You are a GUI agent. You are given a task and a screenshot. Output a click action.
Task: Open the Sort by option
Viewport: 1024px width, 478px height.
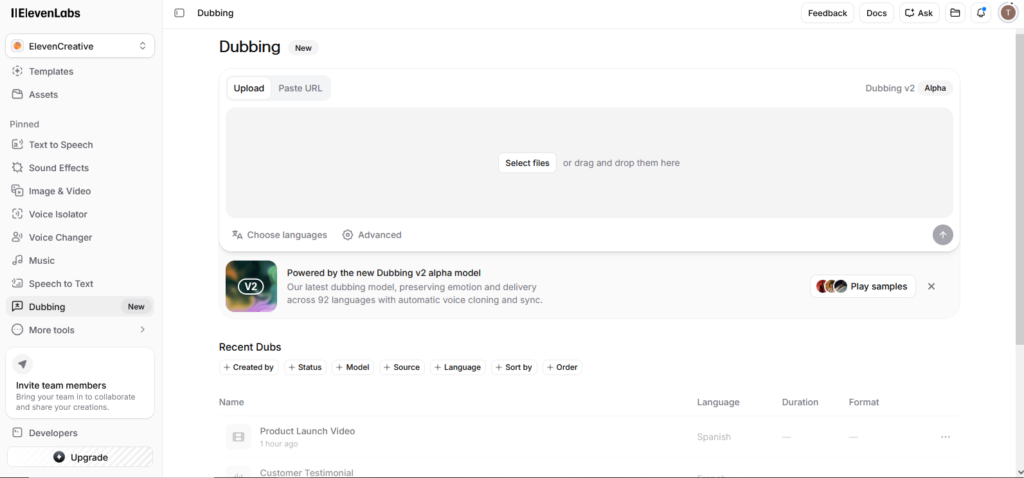pos(515,368)
